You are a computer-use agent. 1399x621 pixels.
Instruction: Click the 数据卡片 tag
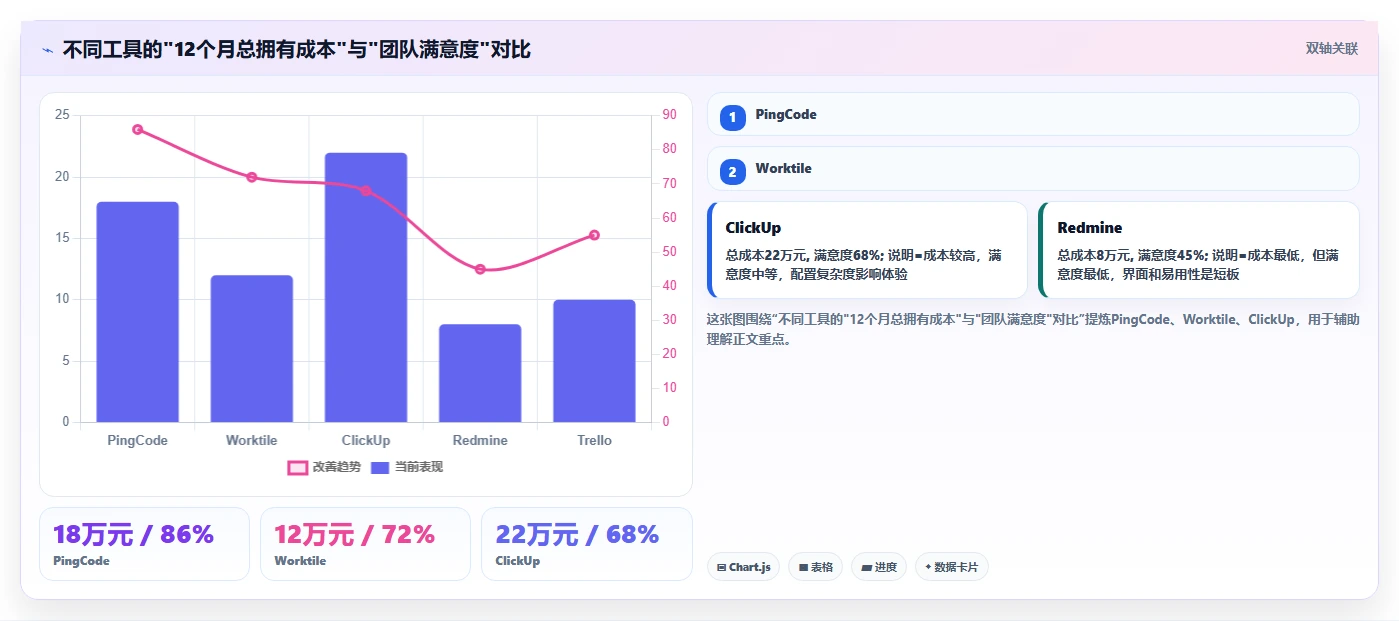coord(951,567)
